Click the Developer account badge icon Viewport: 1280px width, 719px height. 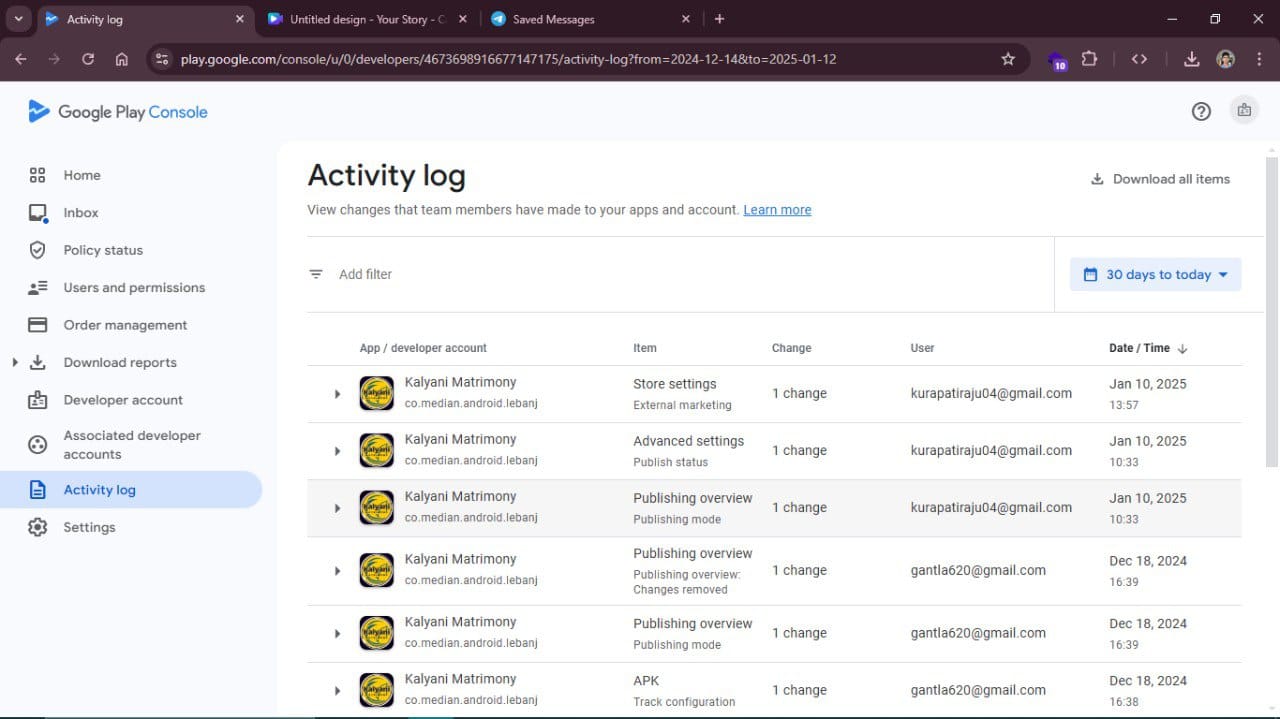tap(38, 400)
